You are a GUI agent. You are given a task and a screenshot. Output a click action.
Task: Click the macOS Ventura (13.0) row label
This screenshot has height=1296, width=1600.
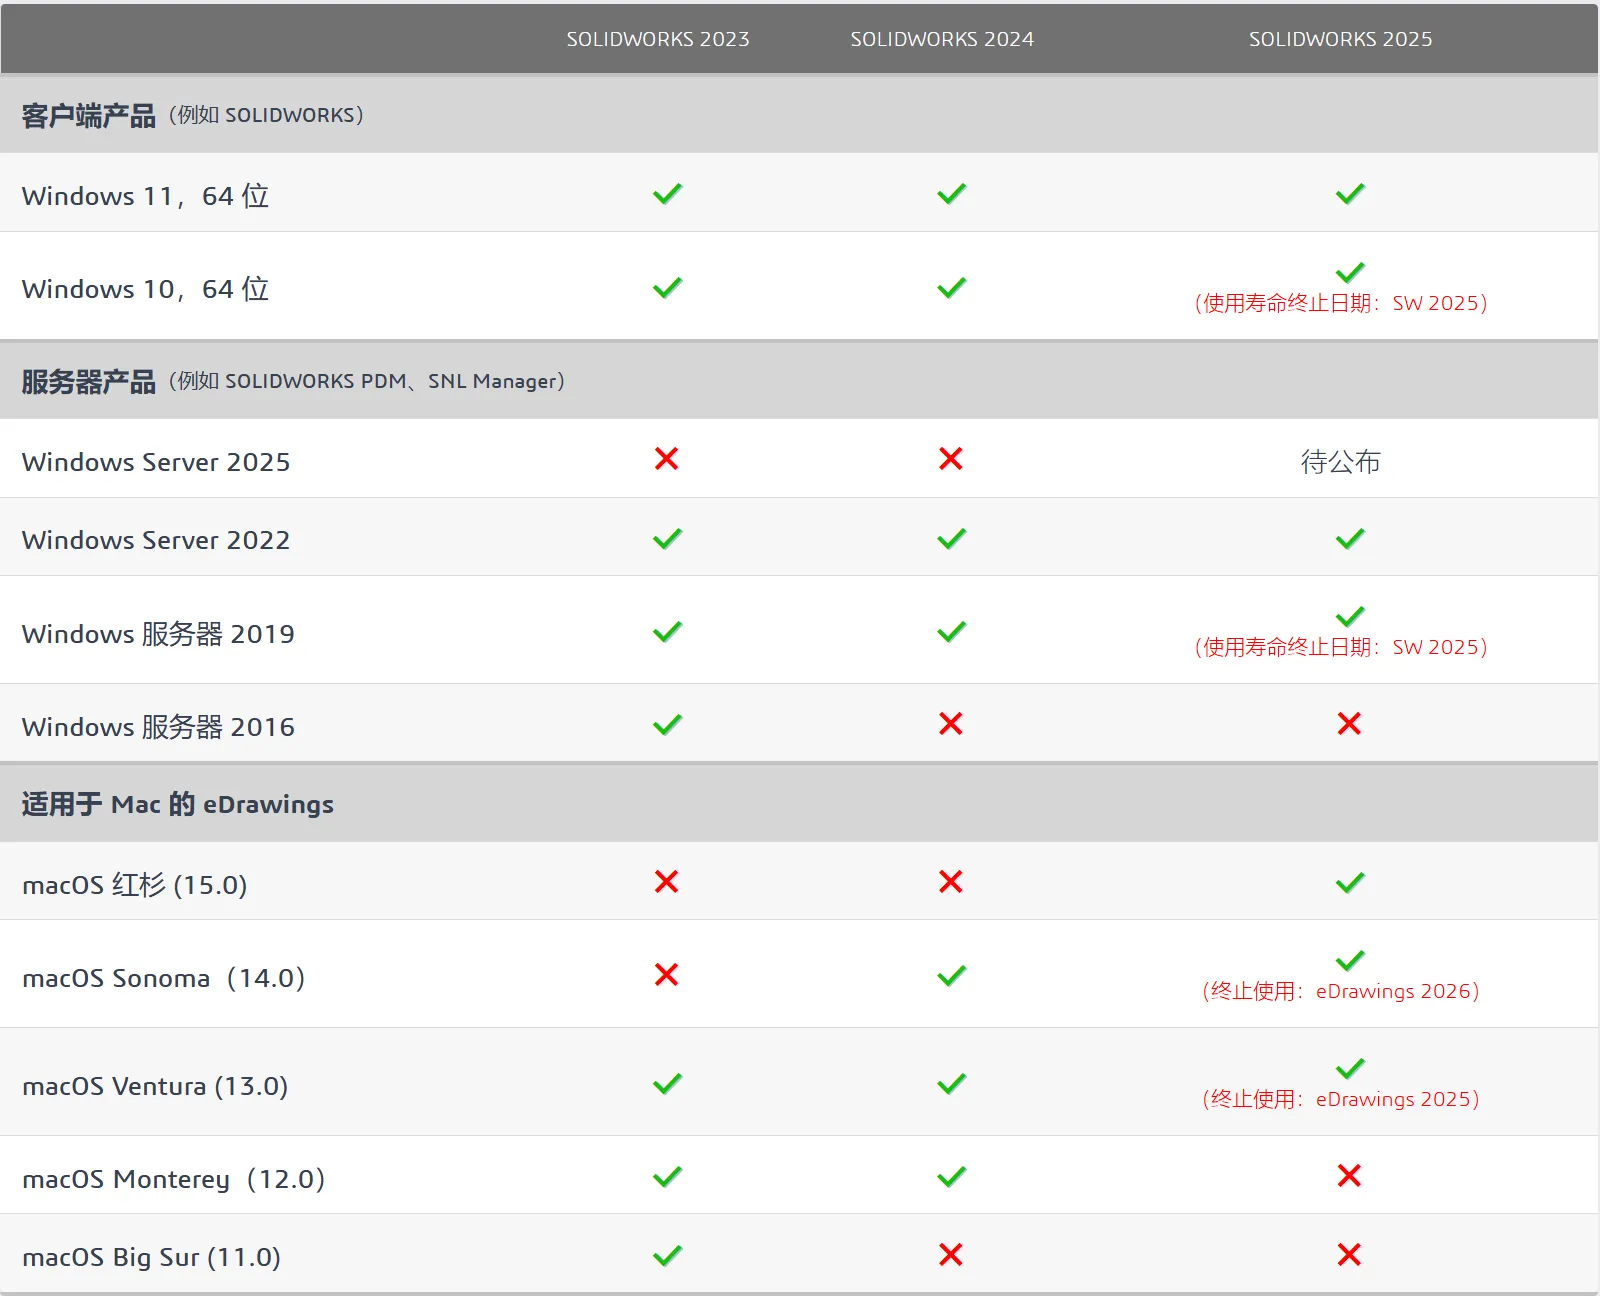point(155,1086)
